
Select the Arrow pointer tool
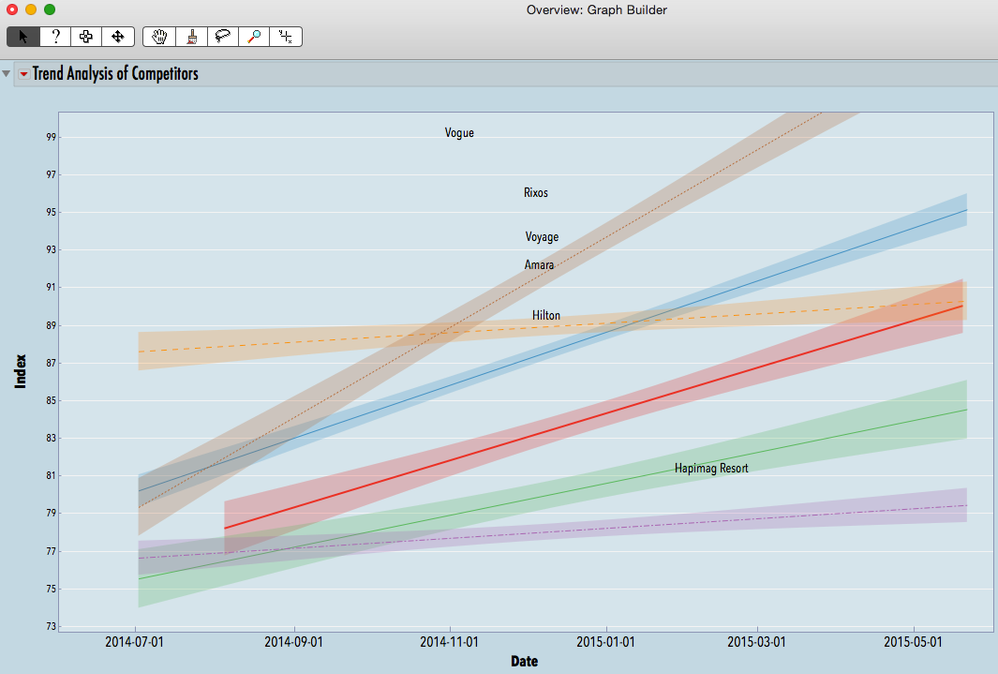24,37
